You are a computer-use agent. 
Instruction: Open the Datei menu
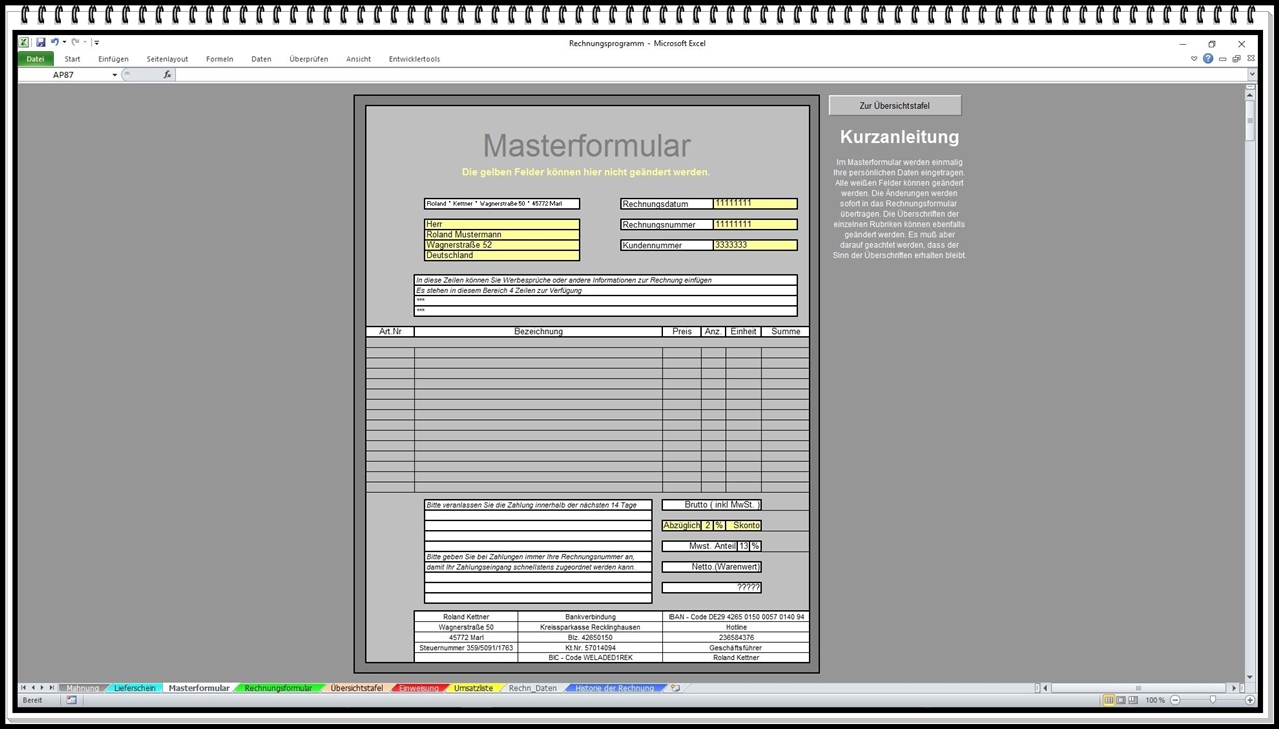click(x=35, y=59)
